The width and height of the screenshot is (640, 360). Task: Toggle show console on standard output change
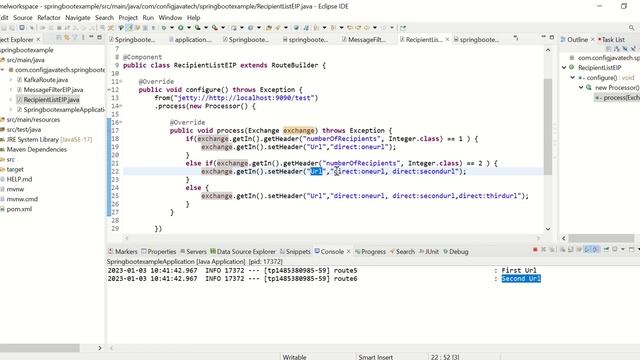point(586,249)
